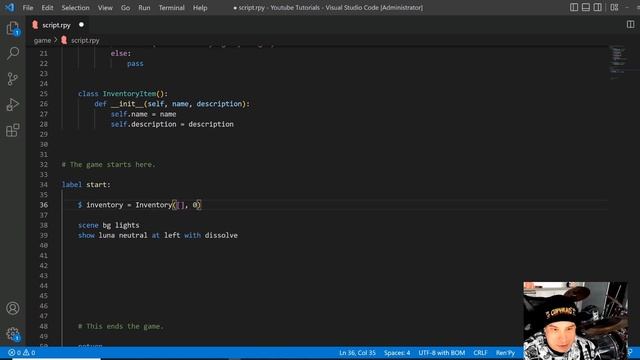Open the Explorer view in activity bar
The height and width of the screenshot is (360, 640).
pyautogui.click(x=13, y=28)
